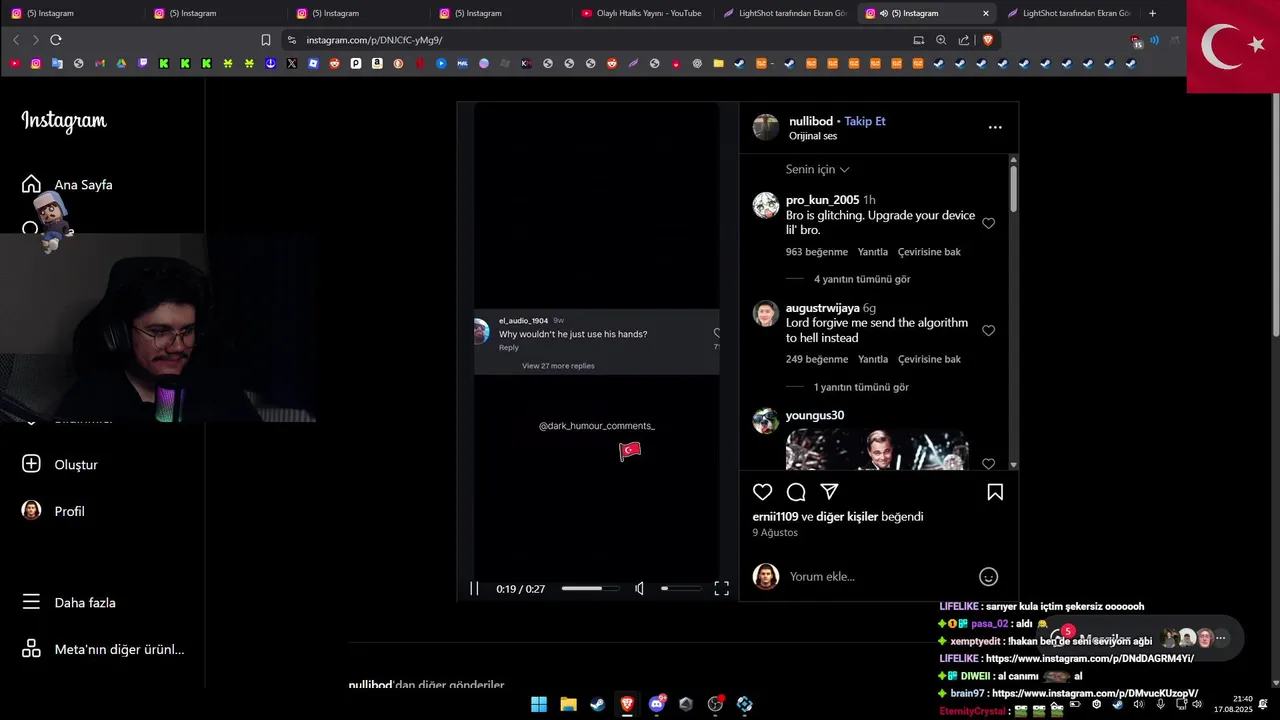Click Yanıtla under pro_kun_2005's comment
Screen dimensions: 1280x720
873,252
